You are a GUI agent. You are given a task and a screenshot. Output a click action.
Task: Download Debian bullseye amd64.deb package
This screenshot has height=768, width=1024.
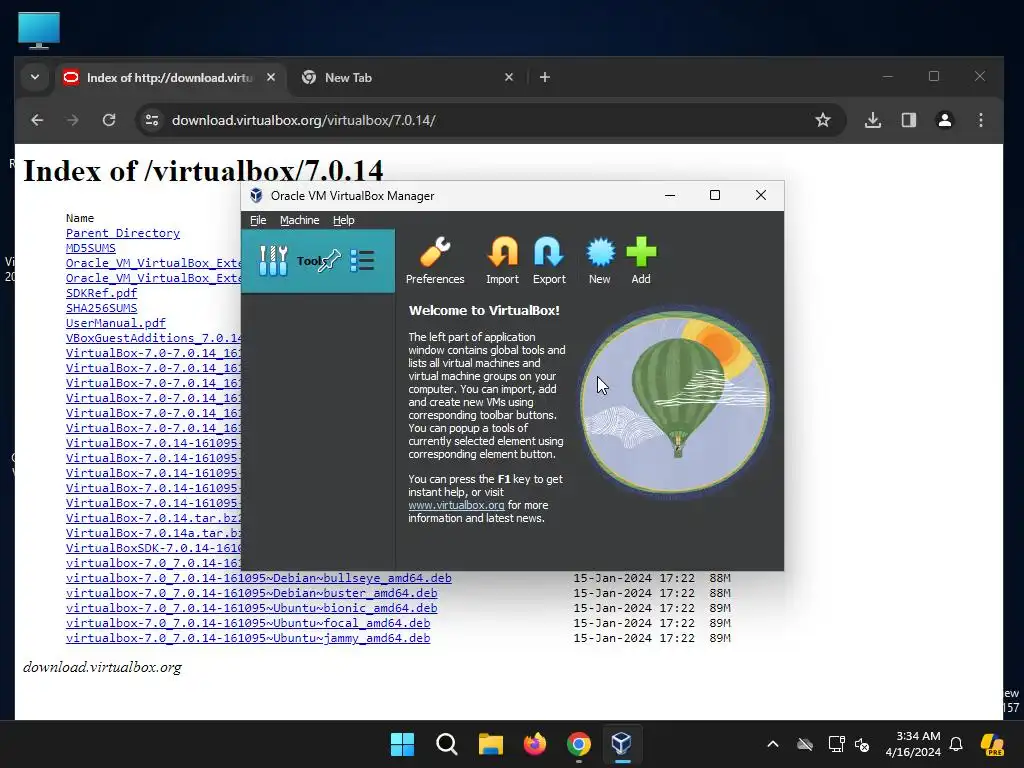pos(259,579)
